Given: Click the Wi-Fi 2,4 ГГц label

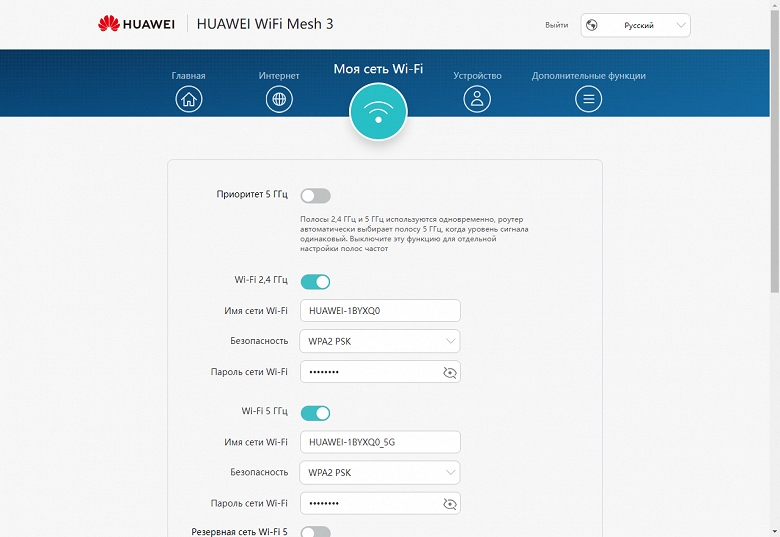Looking at the screenshot, I should [261, 280].
